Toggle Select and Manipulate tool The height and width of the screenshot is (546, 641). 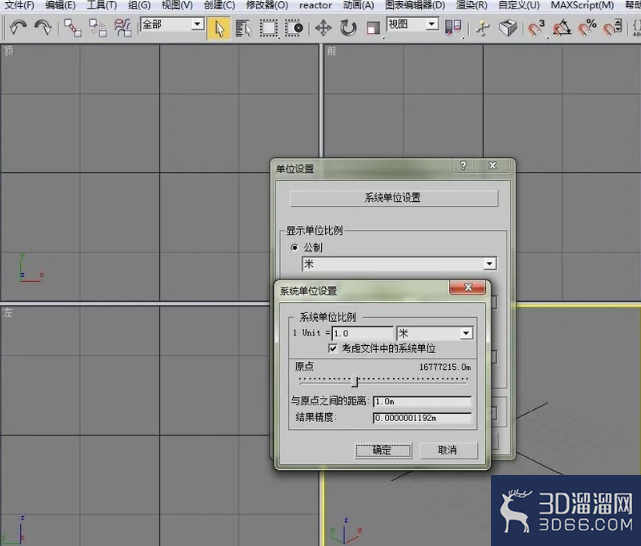pyautogui.click(x=483, y=28)
